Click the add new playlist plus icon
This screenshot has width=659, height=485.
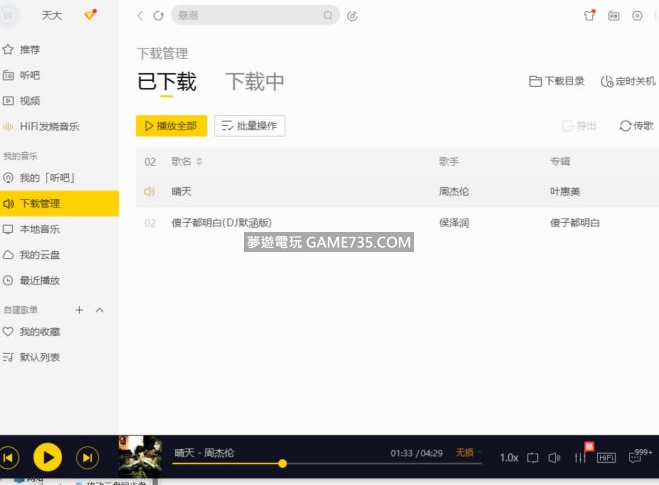coord(80,310)
